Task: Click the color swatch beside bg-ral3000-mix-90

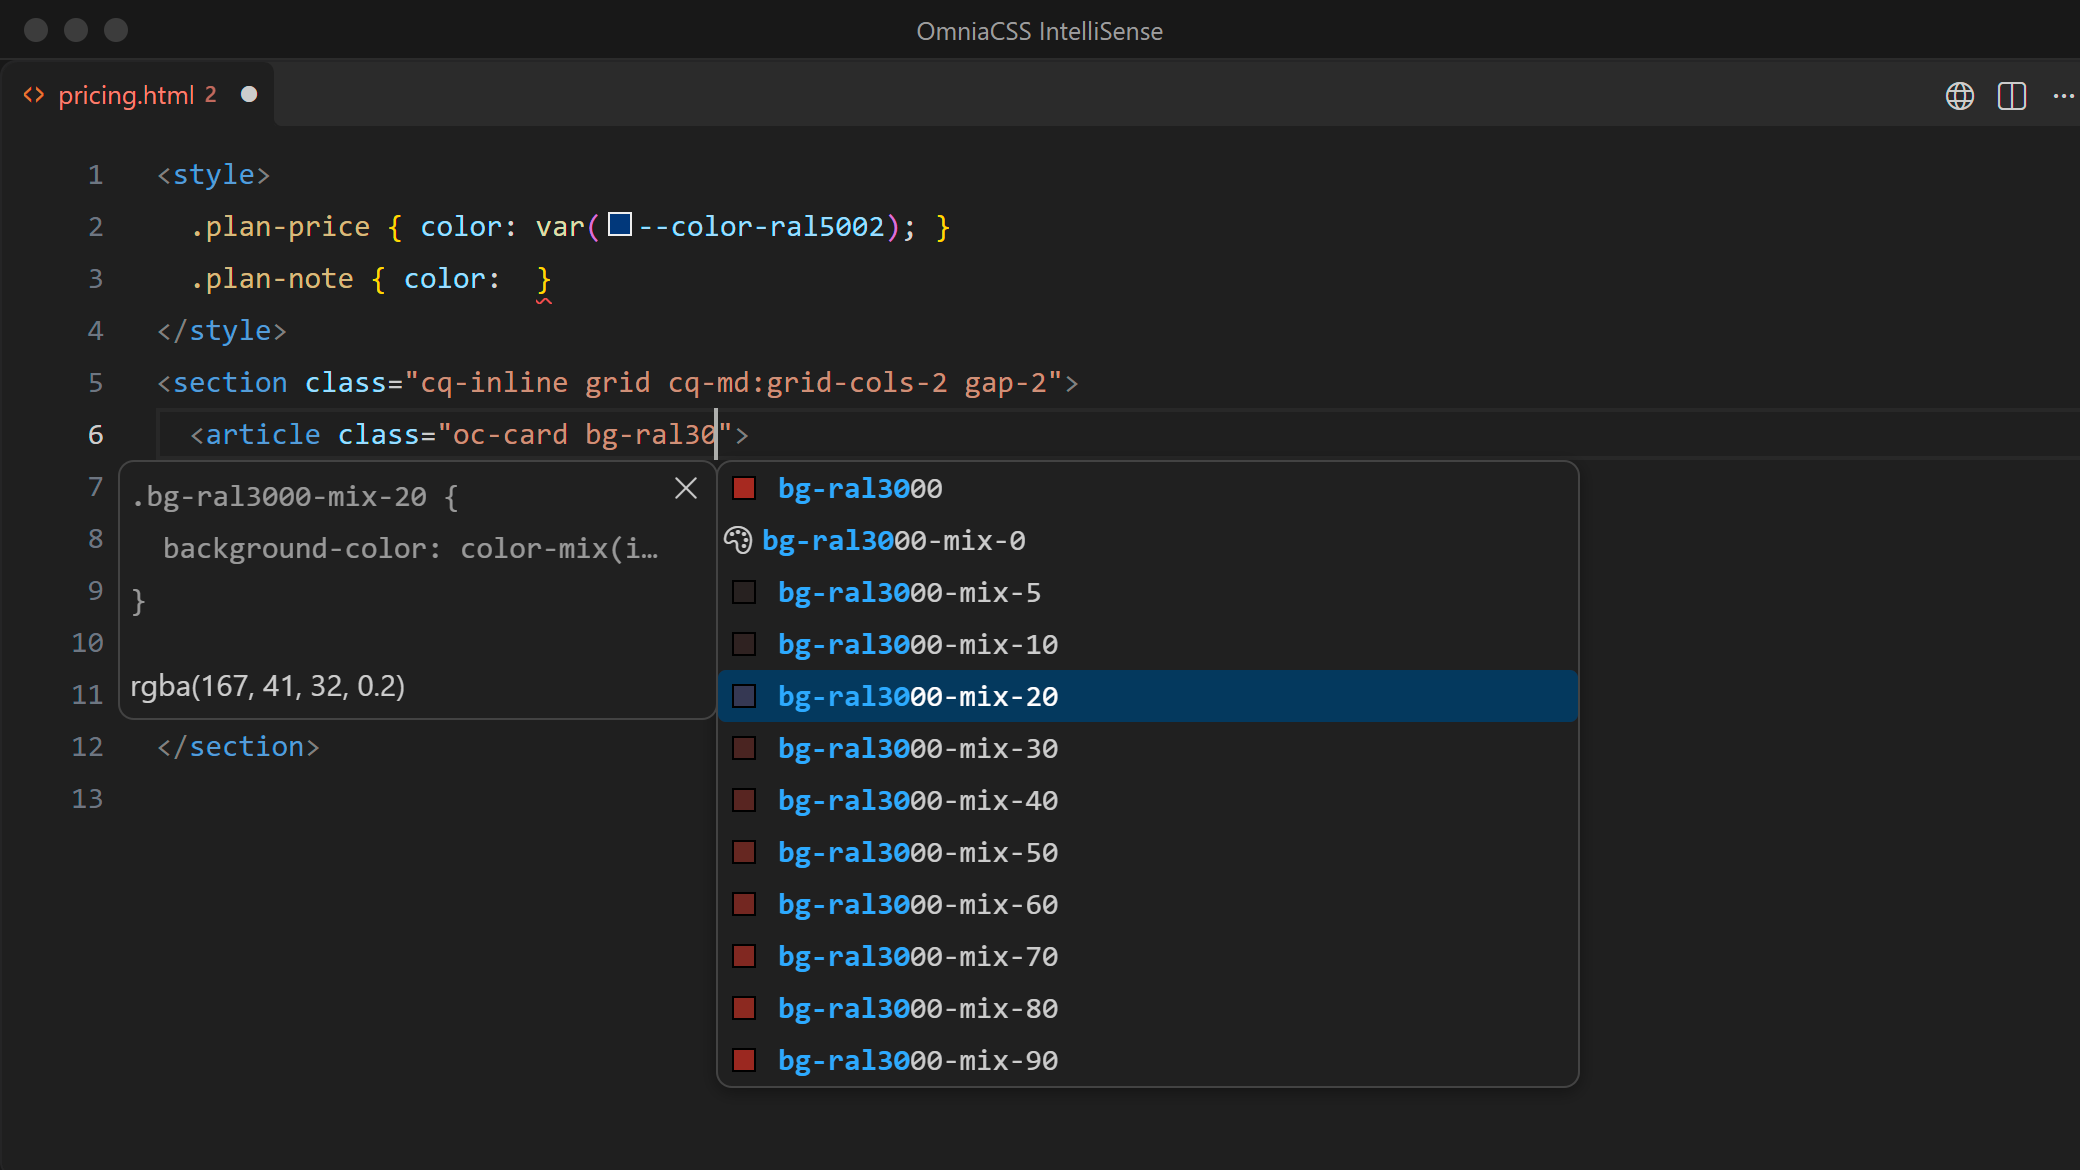Action: (x=744, y=1060)
